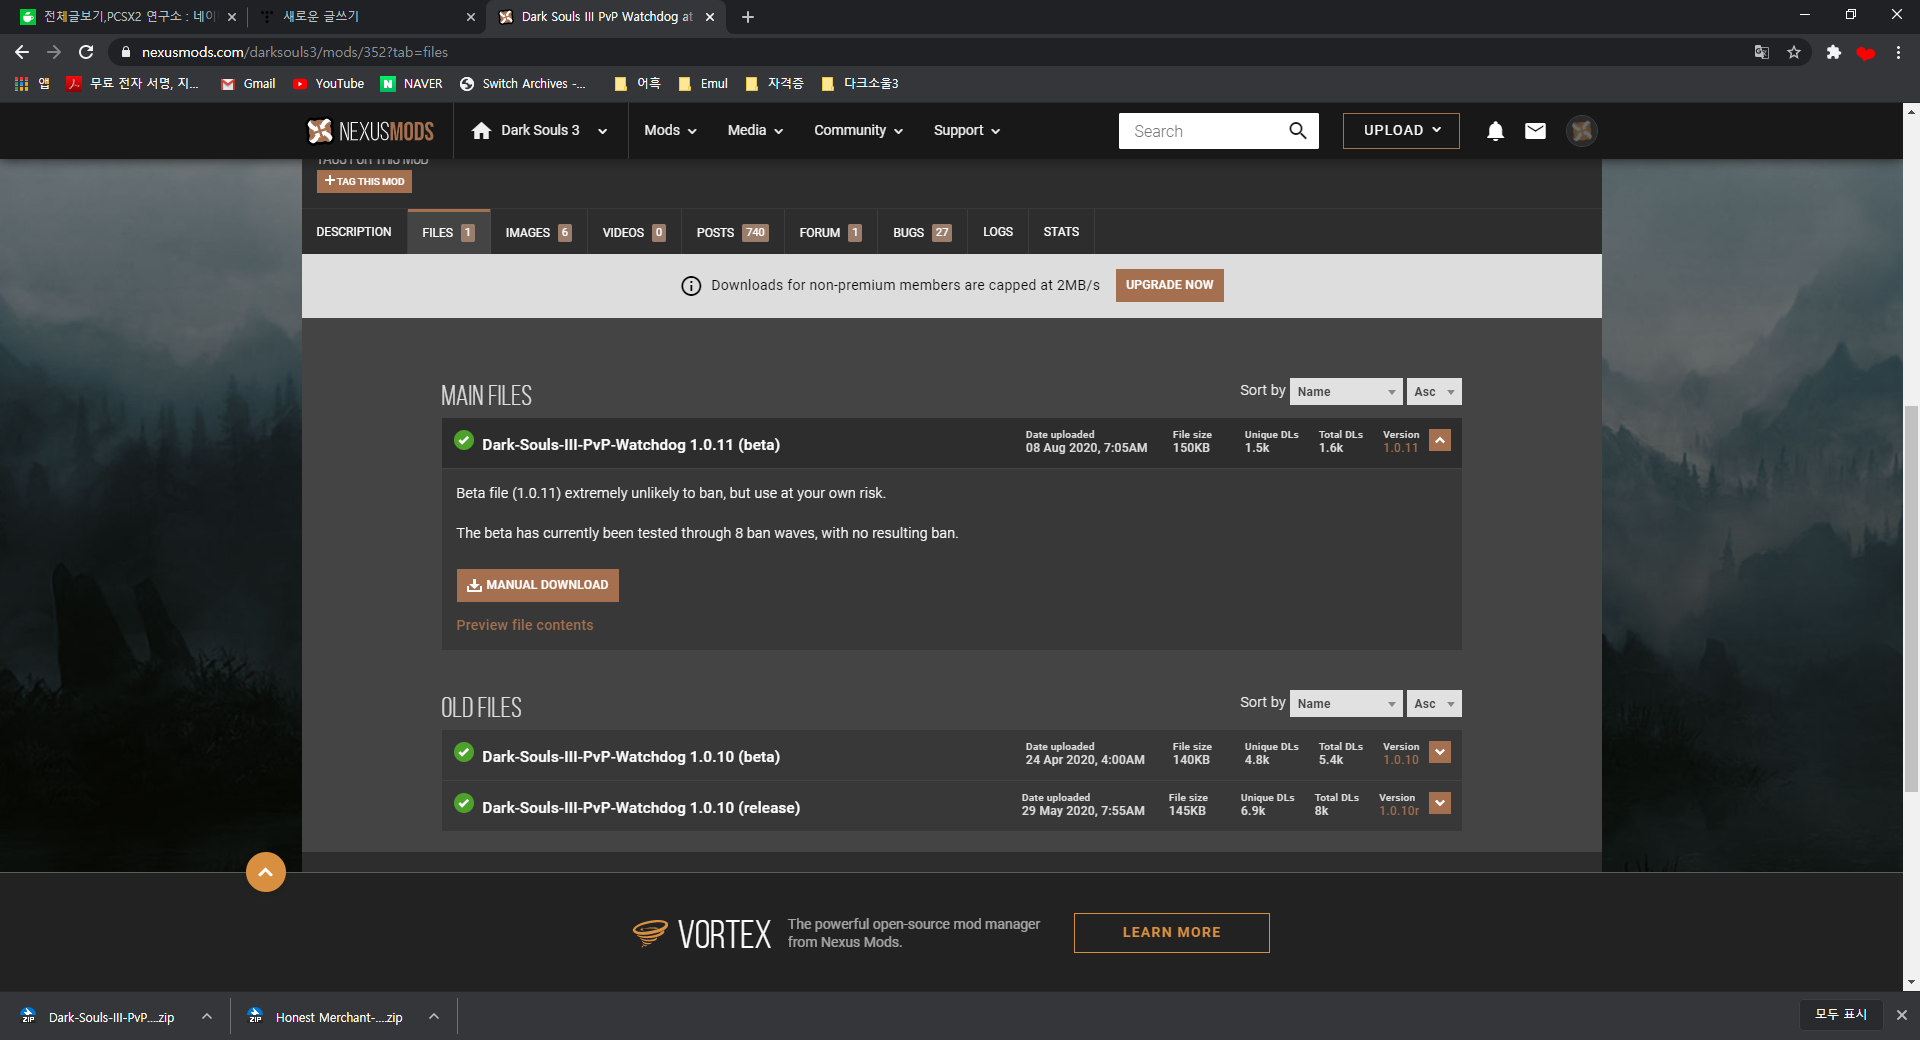Open Main Files Sort by Name dropdown

[1346, 392]
